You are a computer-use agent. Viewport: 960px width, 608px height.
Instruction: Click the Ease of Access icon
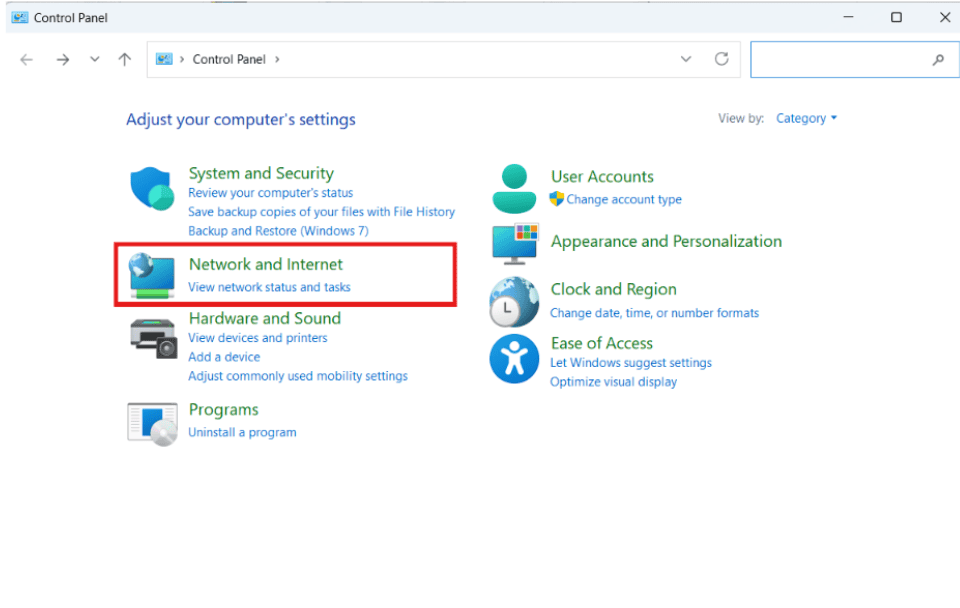[x=514, y=359]
